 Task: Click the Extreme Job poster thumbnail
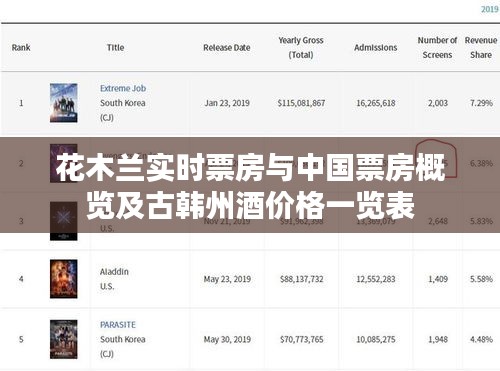click(x=64, y=103)
